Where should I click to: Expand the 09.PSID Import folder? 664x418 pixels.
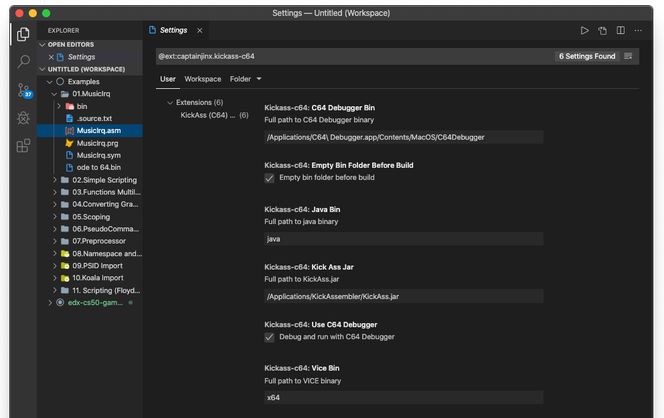click(x=55, y=266)
